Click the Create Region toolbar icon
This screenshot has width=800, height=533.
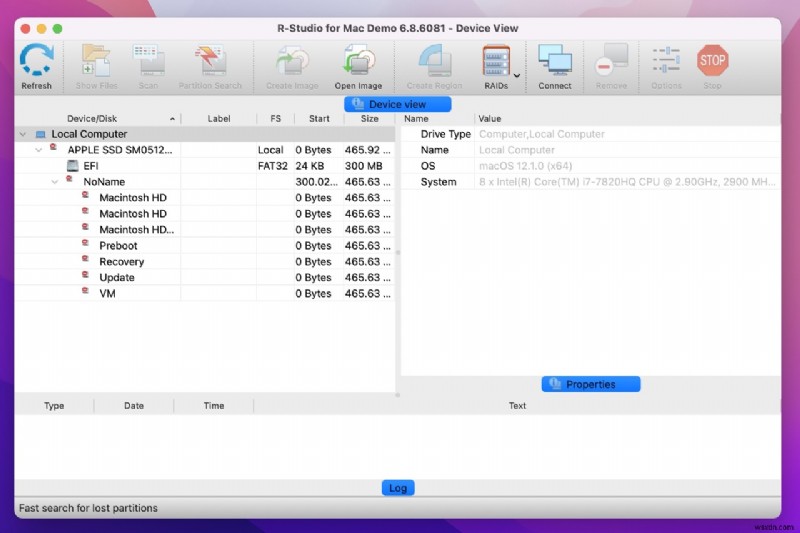click(434, 61)
